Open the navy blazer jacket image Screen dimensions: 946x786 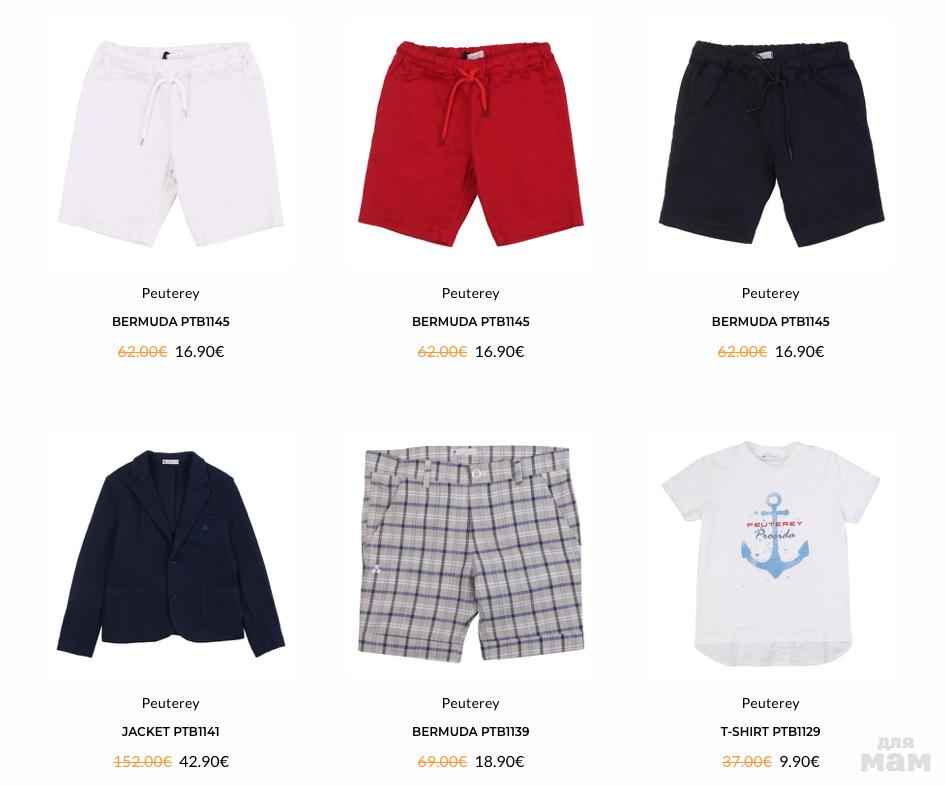pos(171,553)
